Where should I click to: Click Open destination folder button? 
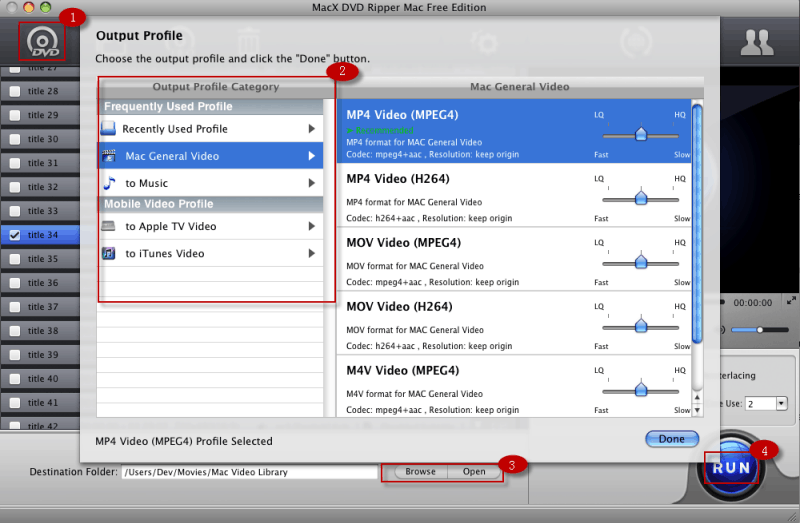474,472
